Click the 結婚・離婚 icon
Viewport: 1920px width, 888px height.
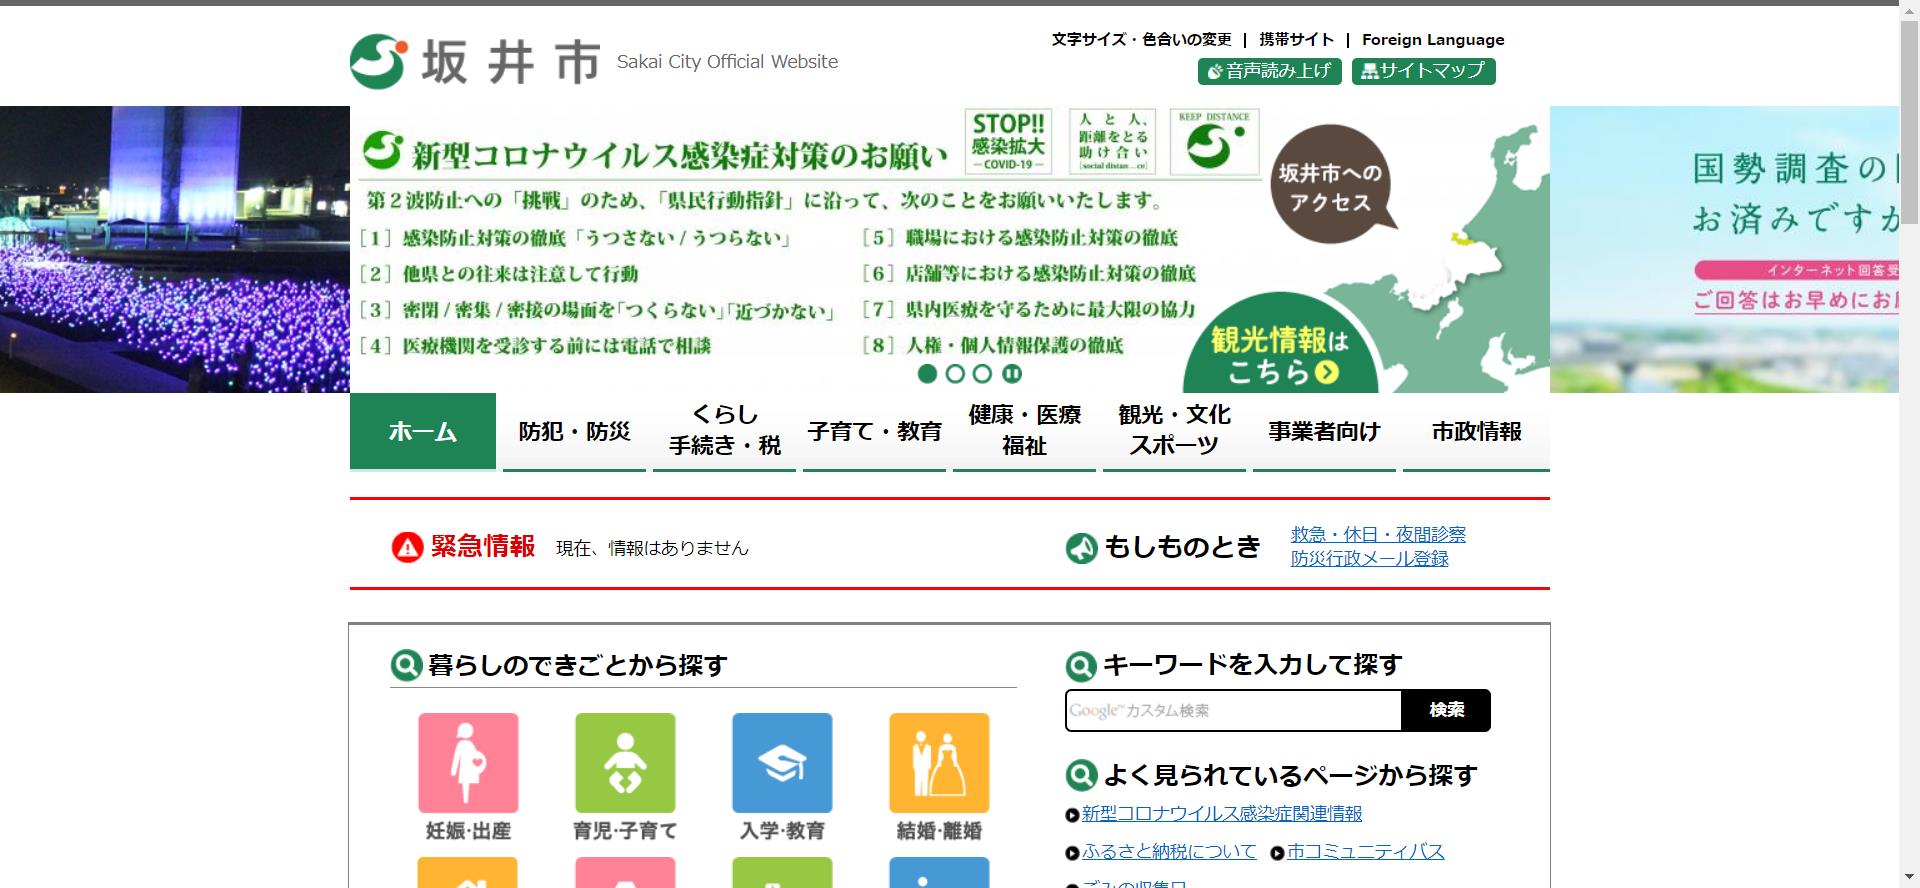(939, 763)
